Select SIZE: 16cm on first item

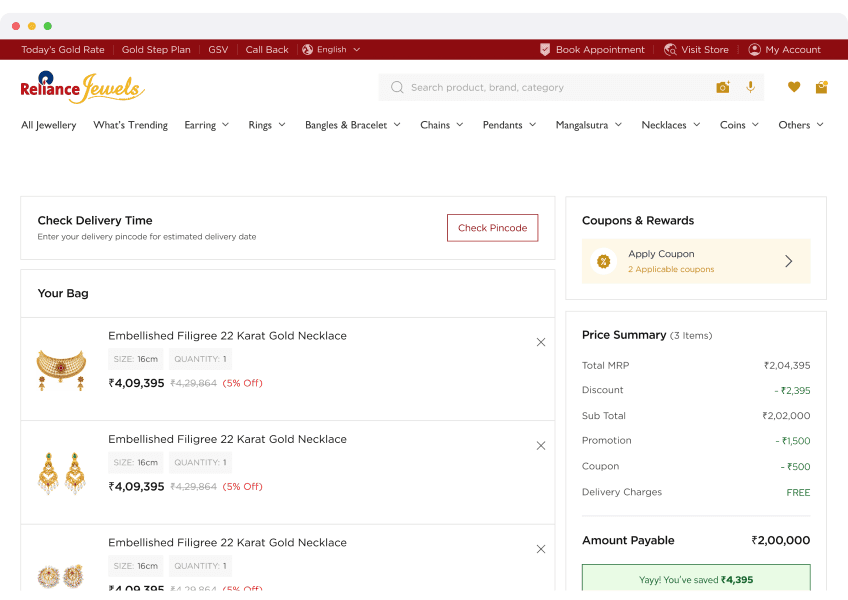(x=136, y=359)
